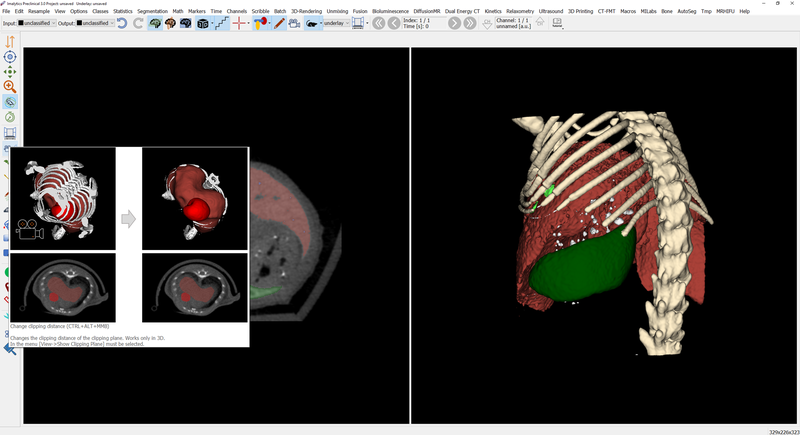The width and height of the screenshot is (800, 435).
Task: Open the Bone menu
Action: coord(666,11)
